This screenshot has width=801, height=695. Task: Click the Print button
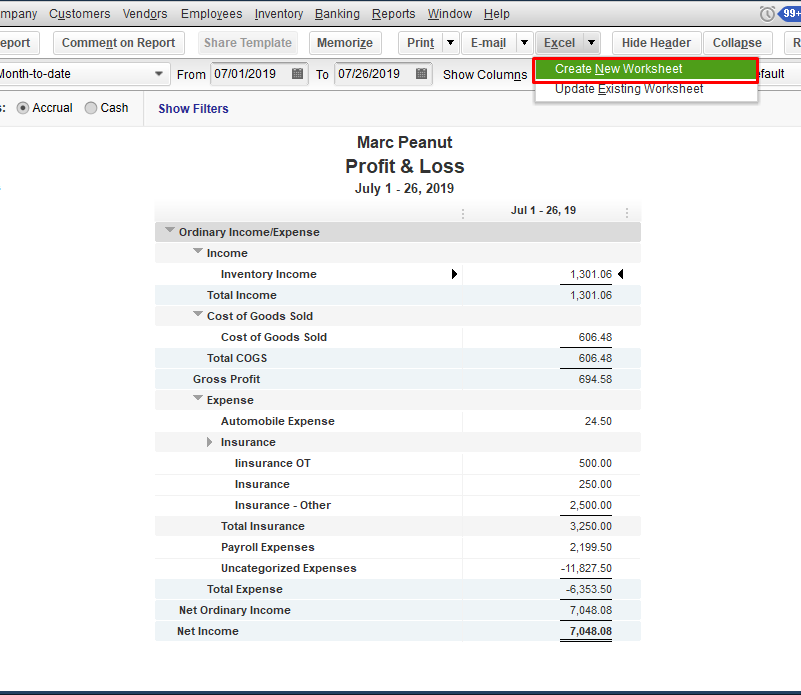tap(420, 42)
